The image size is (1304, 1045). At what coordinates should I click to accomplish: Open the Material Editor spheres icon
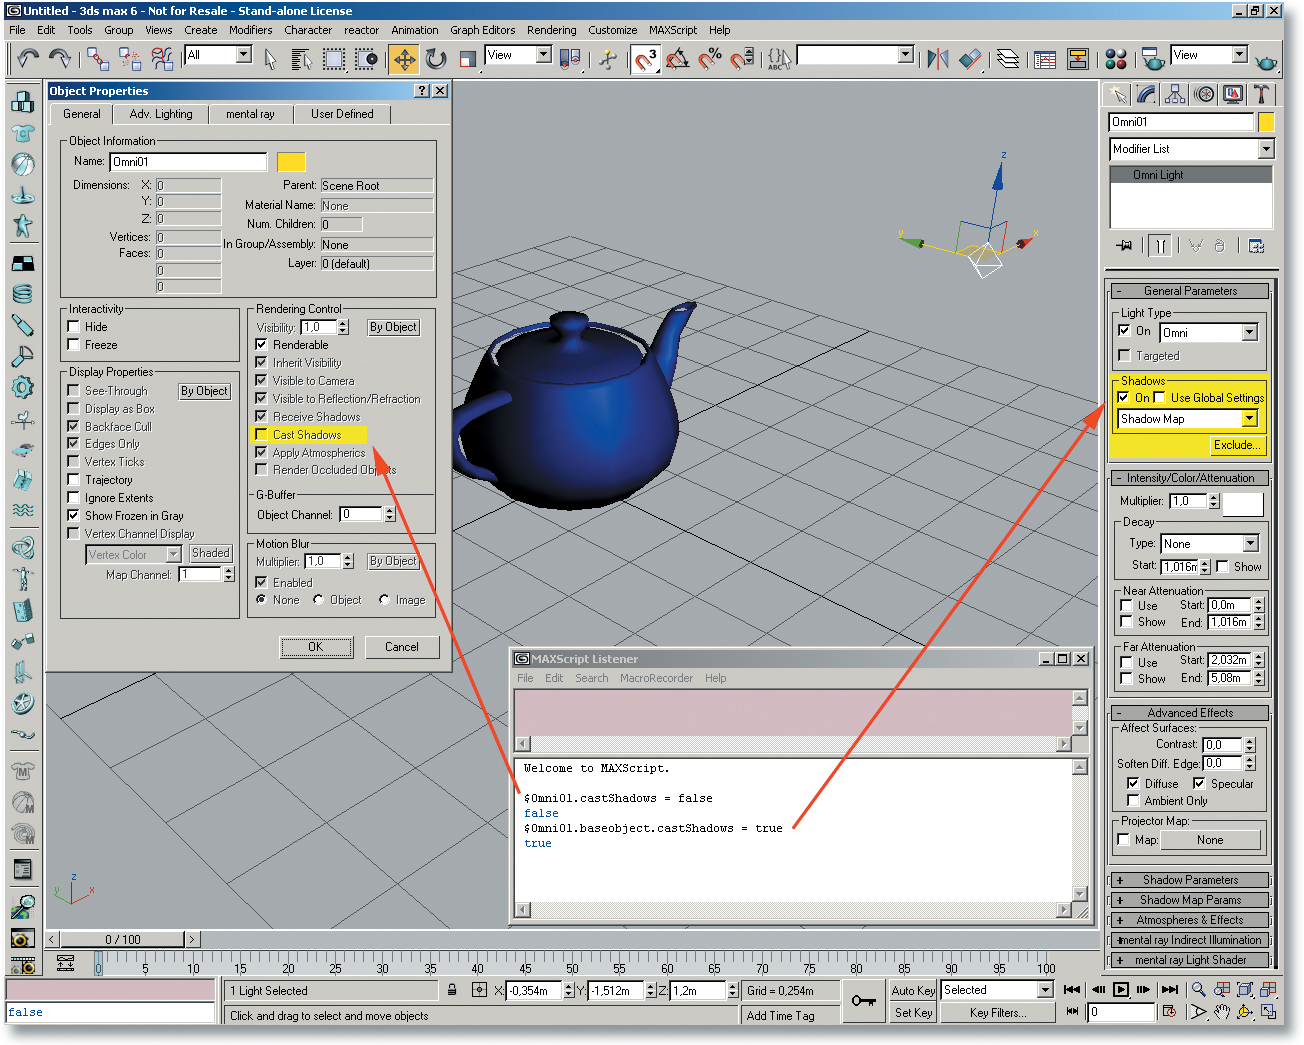[x=1116, y=59]
